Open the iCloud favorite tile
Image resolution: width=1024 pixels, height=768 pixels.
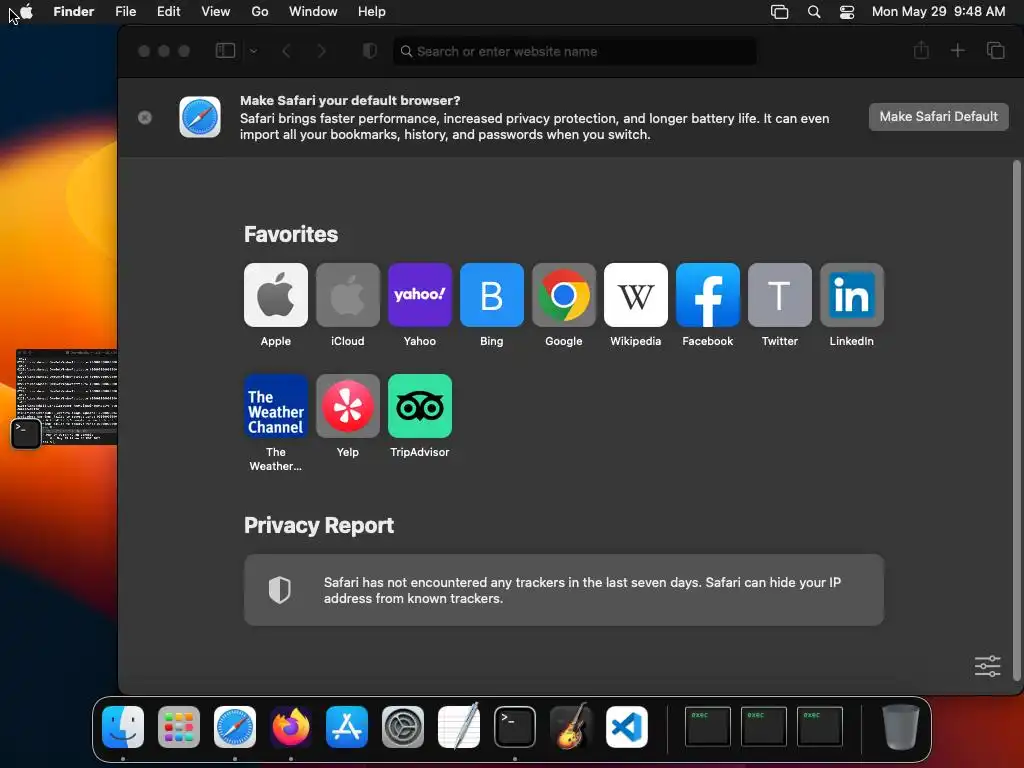(347, 295)
